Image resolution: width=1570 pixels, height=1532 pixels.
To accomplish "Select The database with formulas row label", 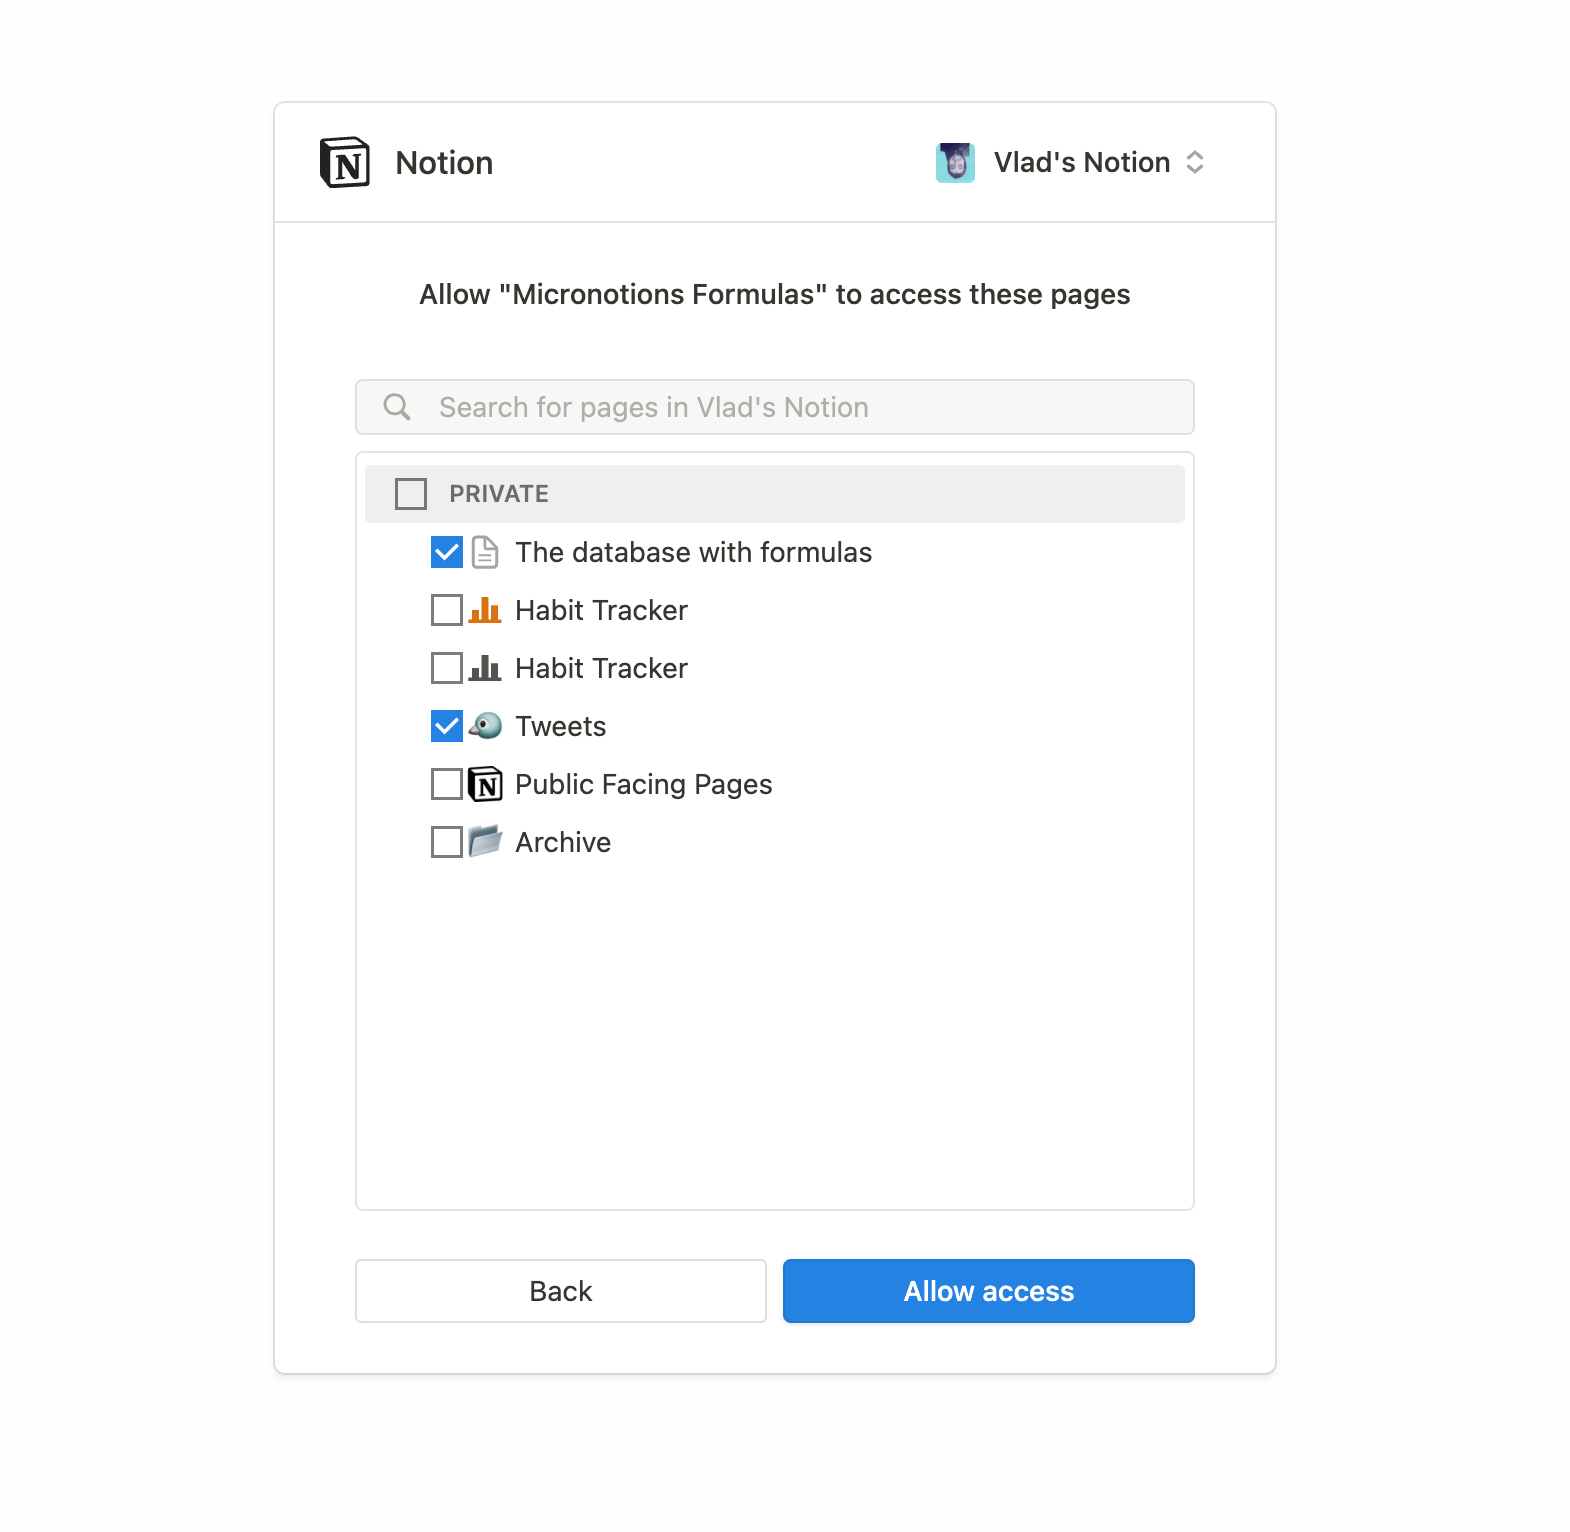I will pyautogui.click(x=693, y=552).
